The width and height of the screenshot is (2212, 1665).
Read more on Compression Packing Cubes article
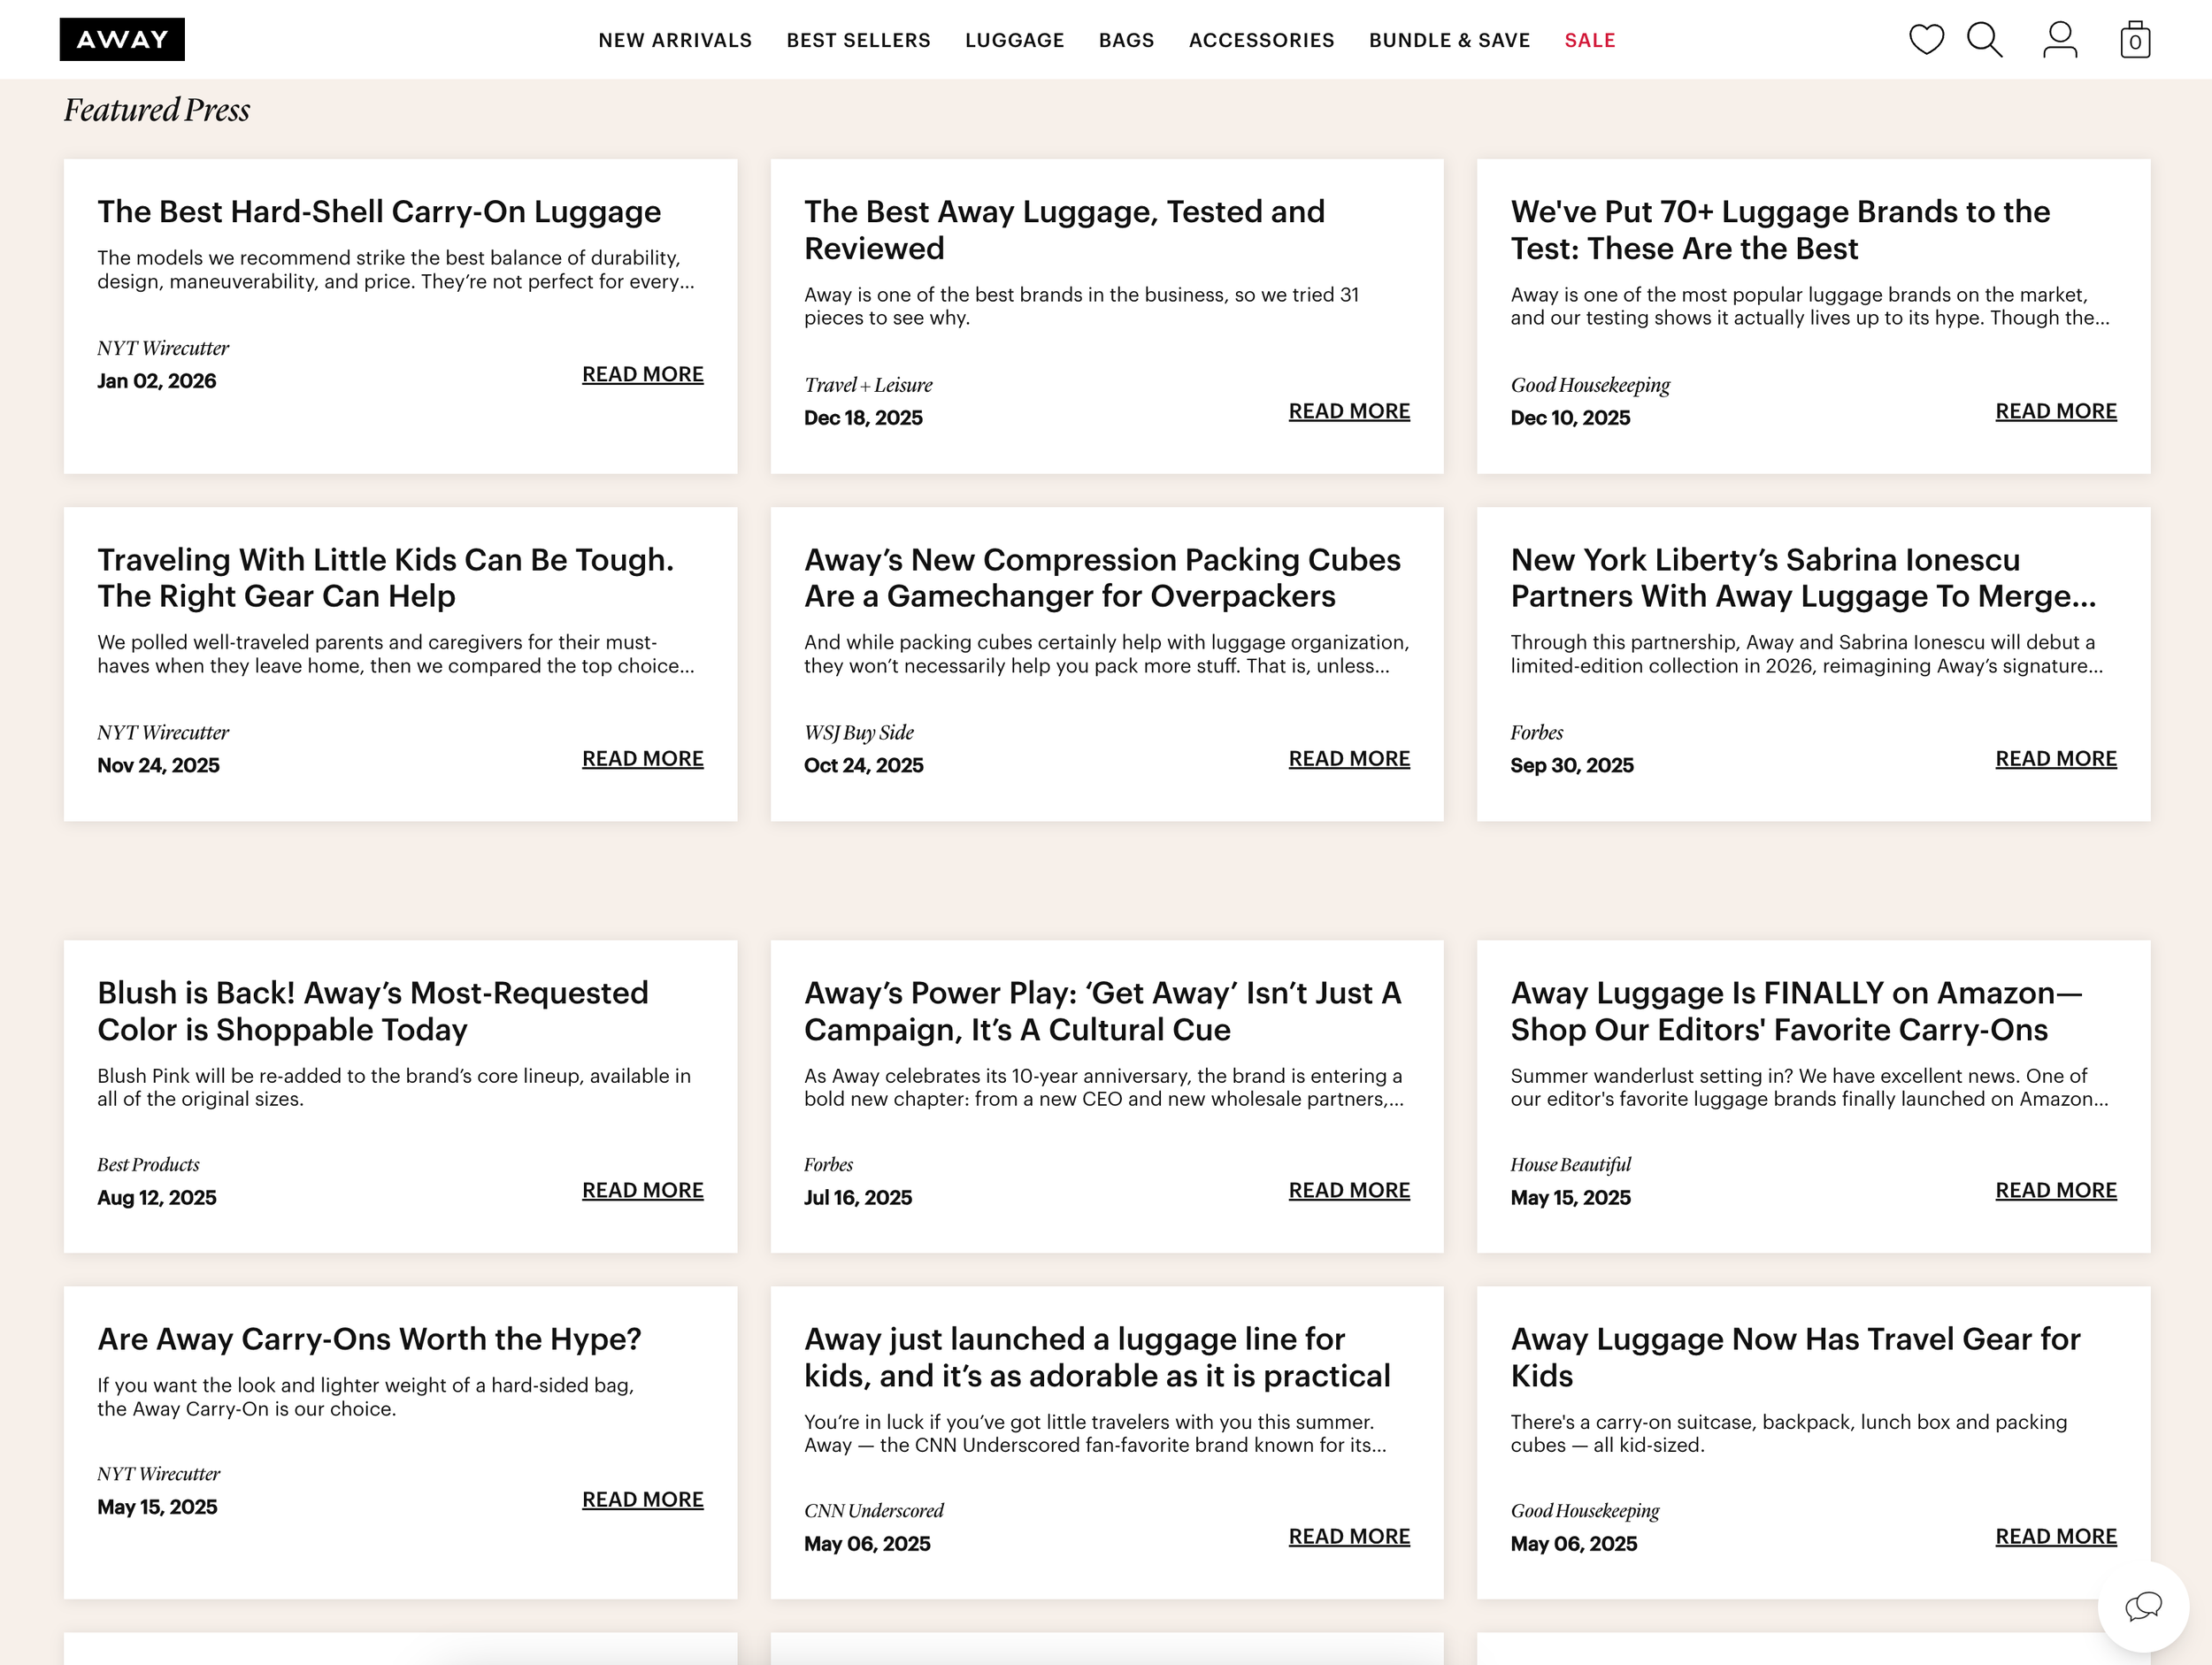coord(1348,759)
